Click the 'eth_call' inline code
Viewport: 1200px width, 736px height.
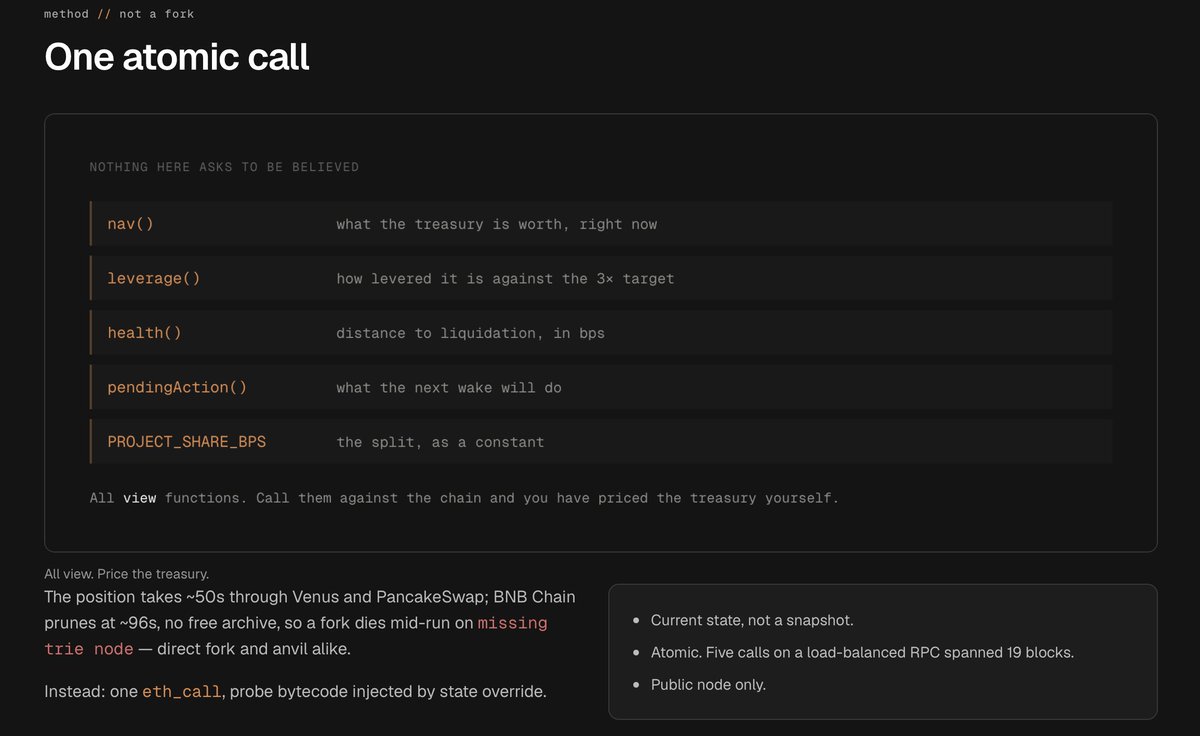181,691
